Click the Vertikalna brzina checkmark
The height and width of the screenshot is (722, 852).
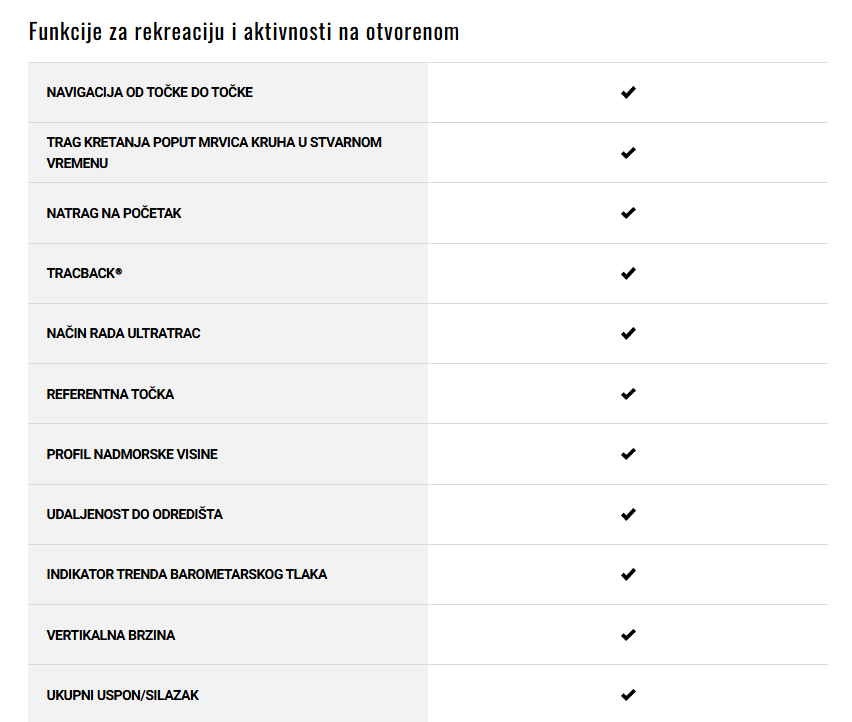click(x=628, y=635)
